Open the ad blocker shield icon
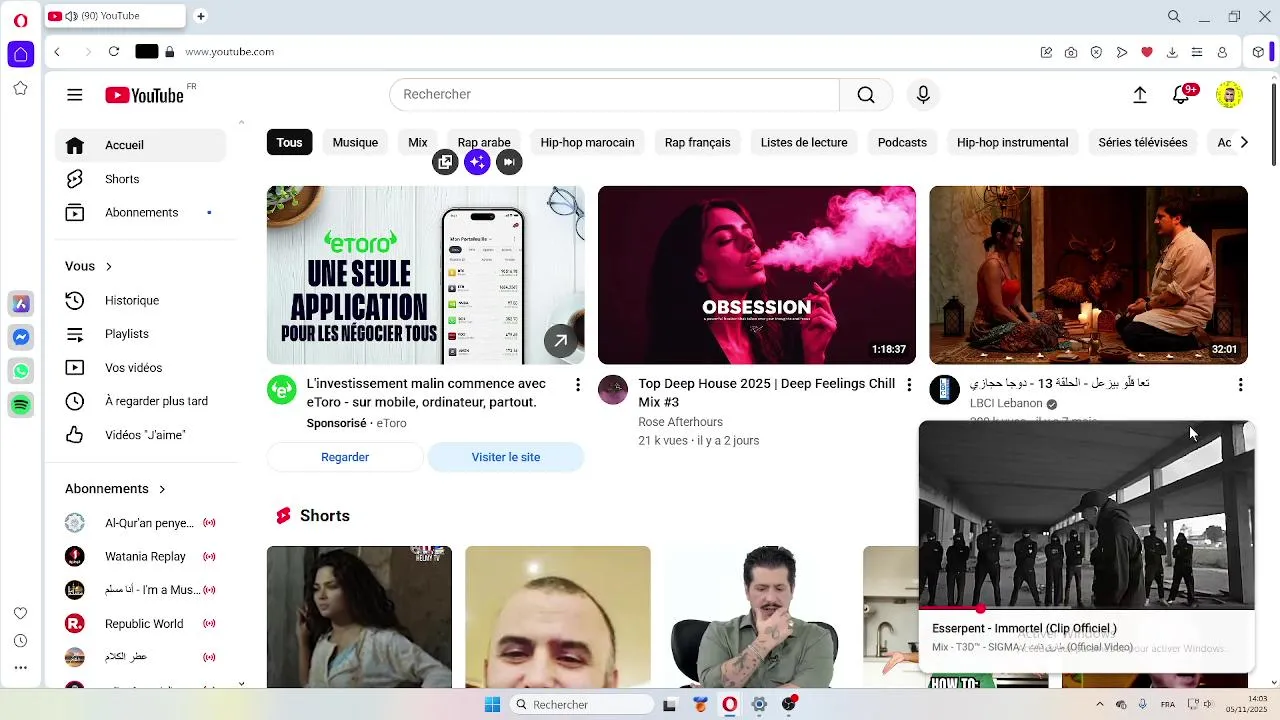Screen dimensions: 1280x720 tap(1096, 52)
